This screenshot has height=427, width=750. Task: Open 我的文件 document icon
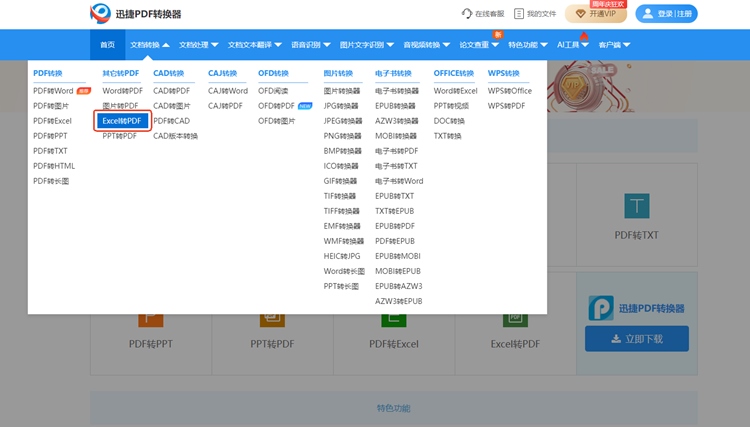[x=518, y=13]
